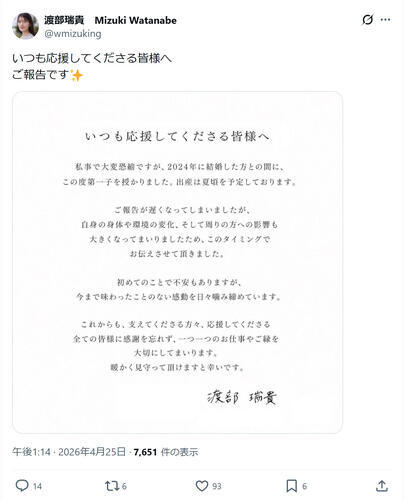Click the Grok icon beside the post
This screenshot has width=407, height=500.
(367, 20)
